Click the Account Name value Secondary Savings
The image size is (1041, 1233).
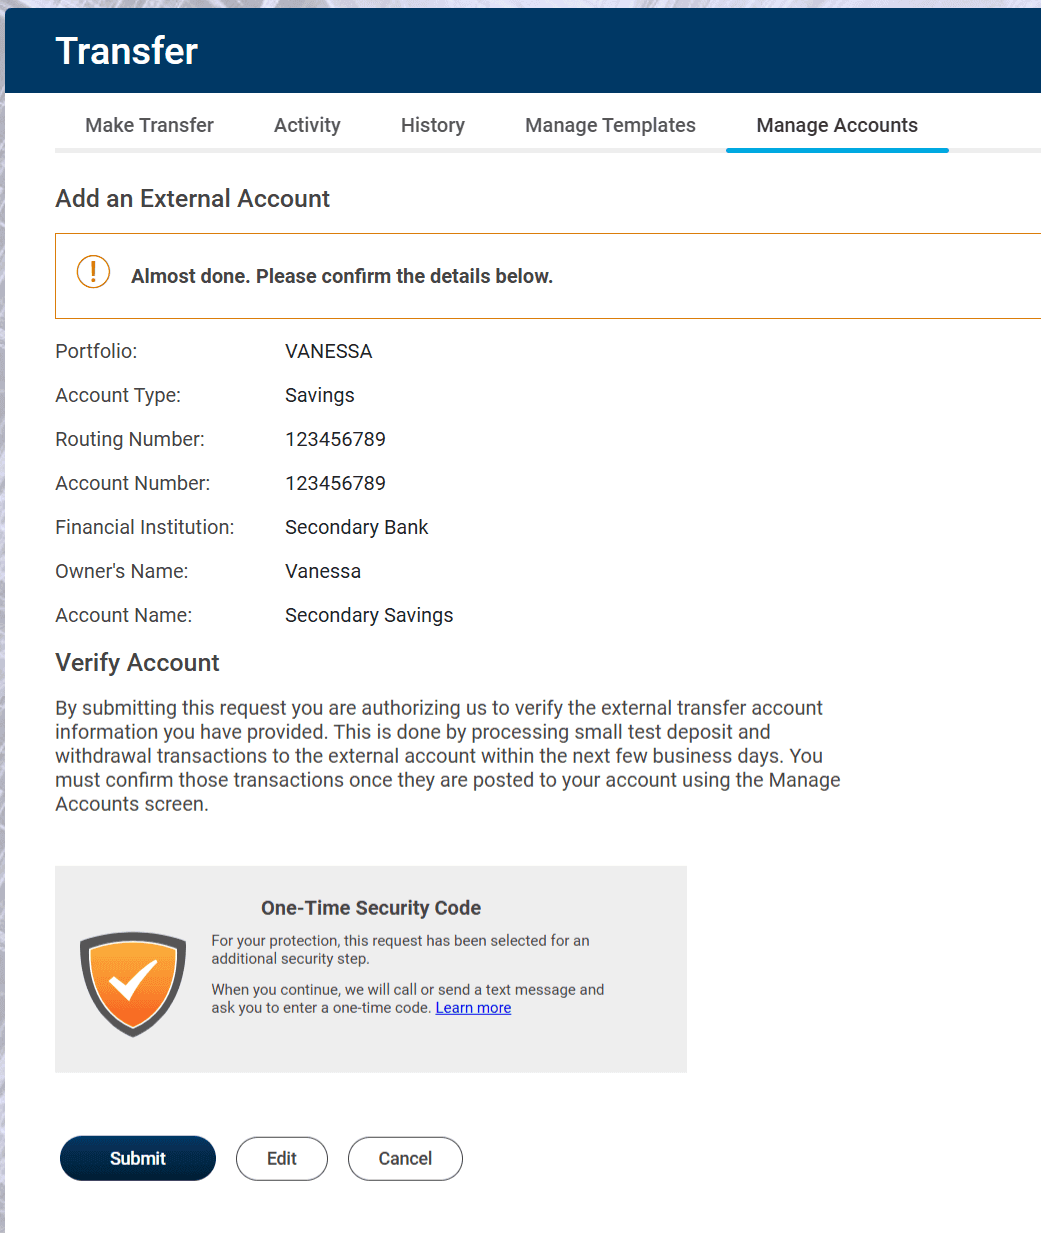[x=369, y=615]
